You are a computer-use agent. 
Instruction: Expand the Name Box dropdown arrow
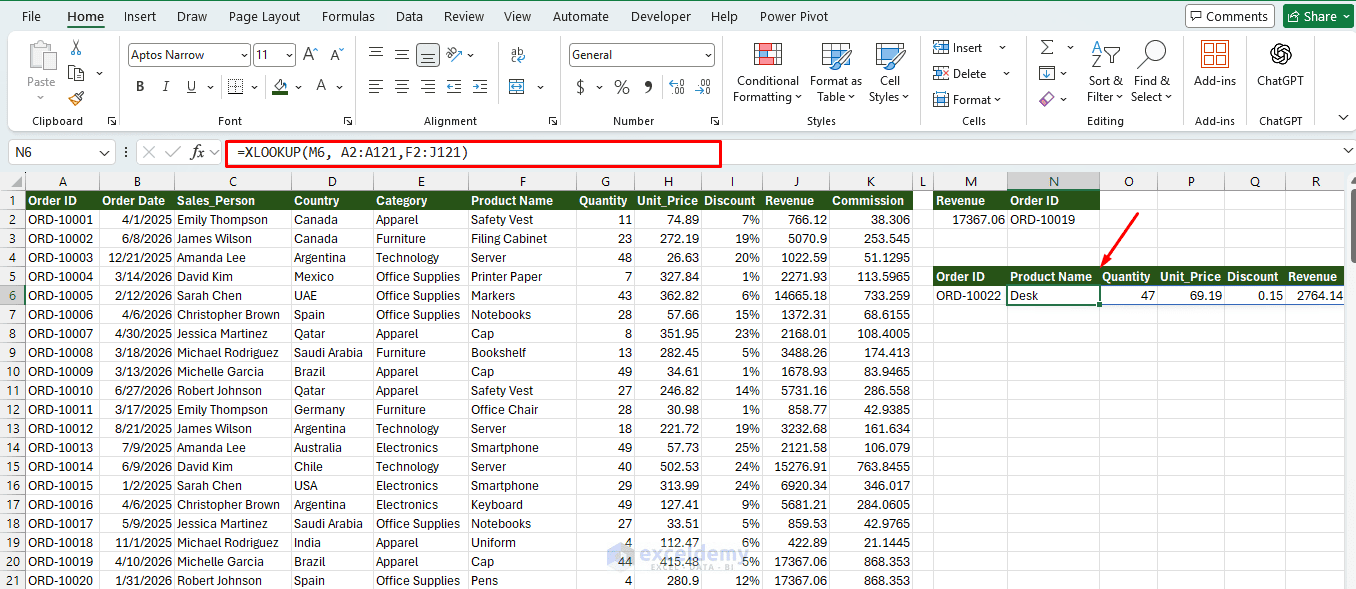point(105,153)
